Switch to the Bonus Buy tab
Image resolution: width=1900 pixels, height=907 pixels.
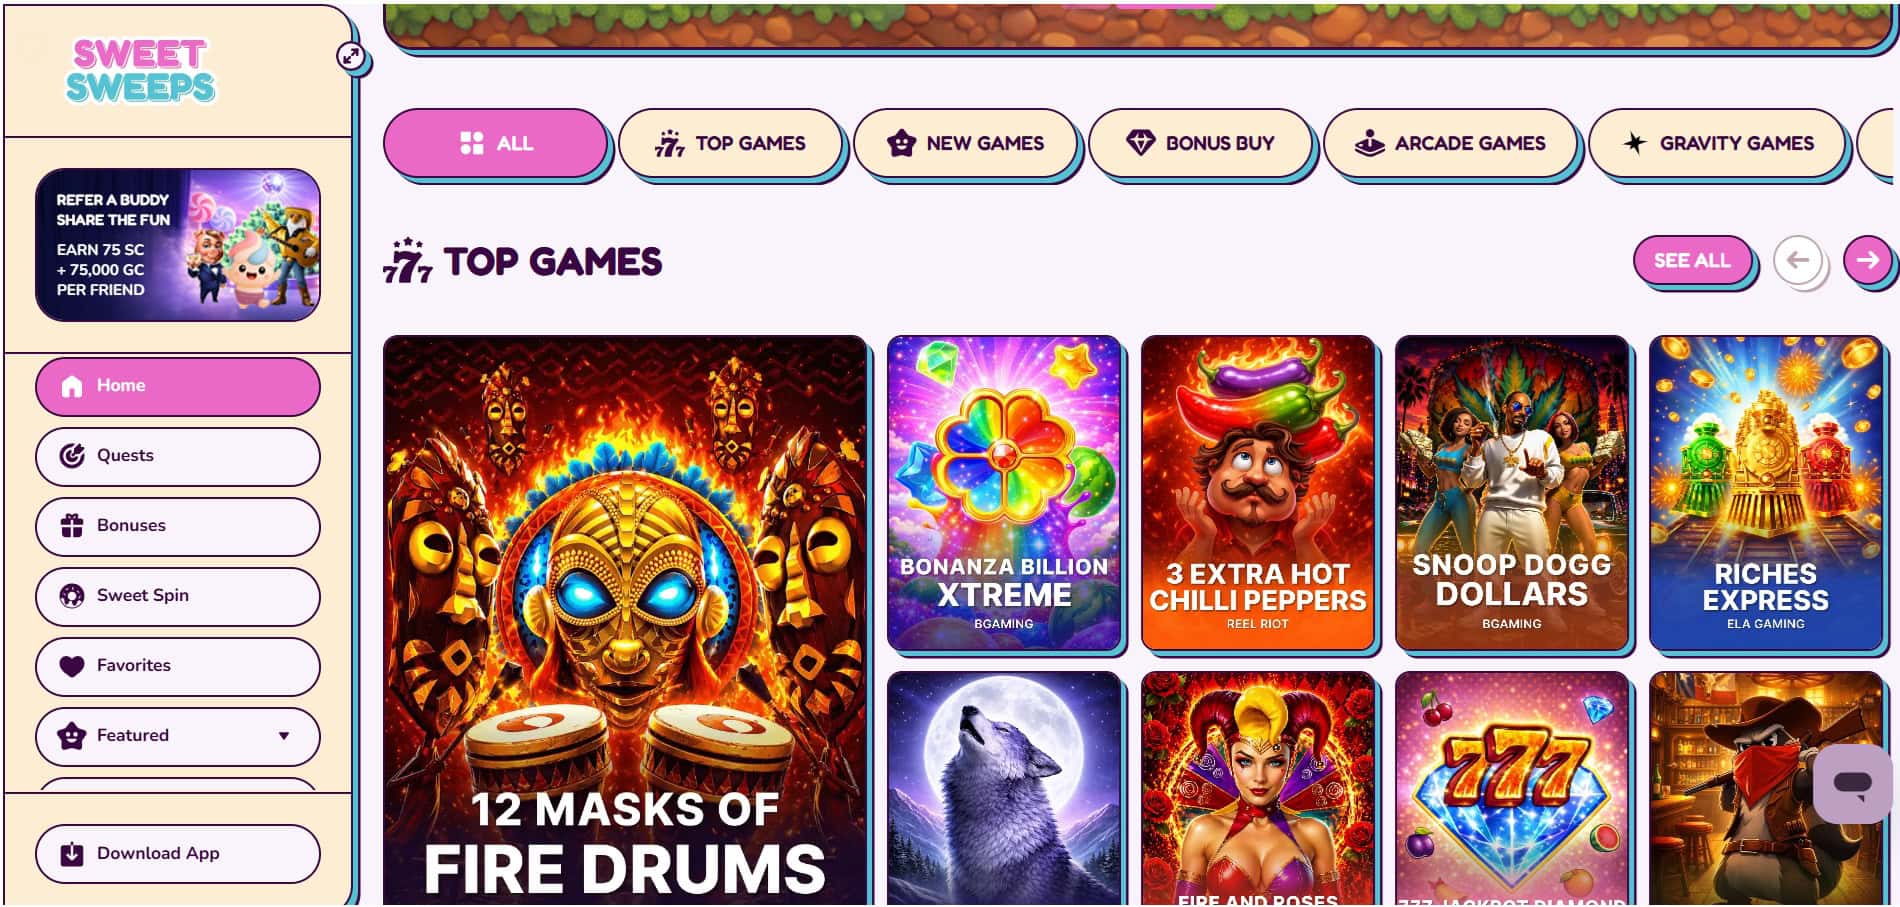click(x=1200, y=143)
